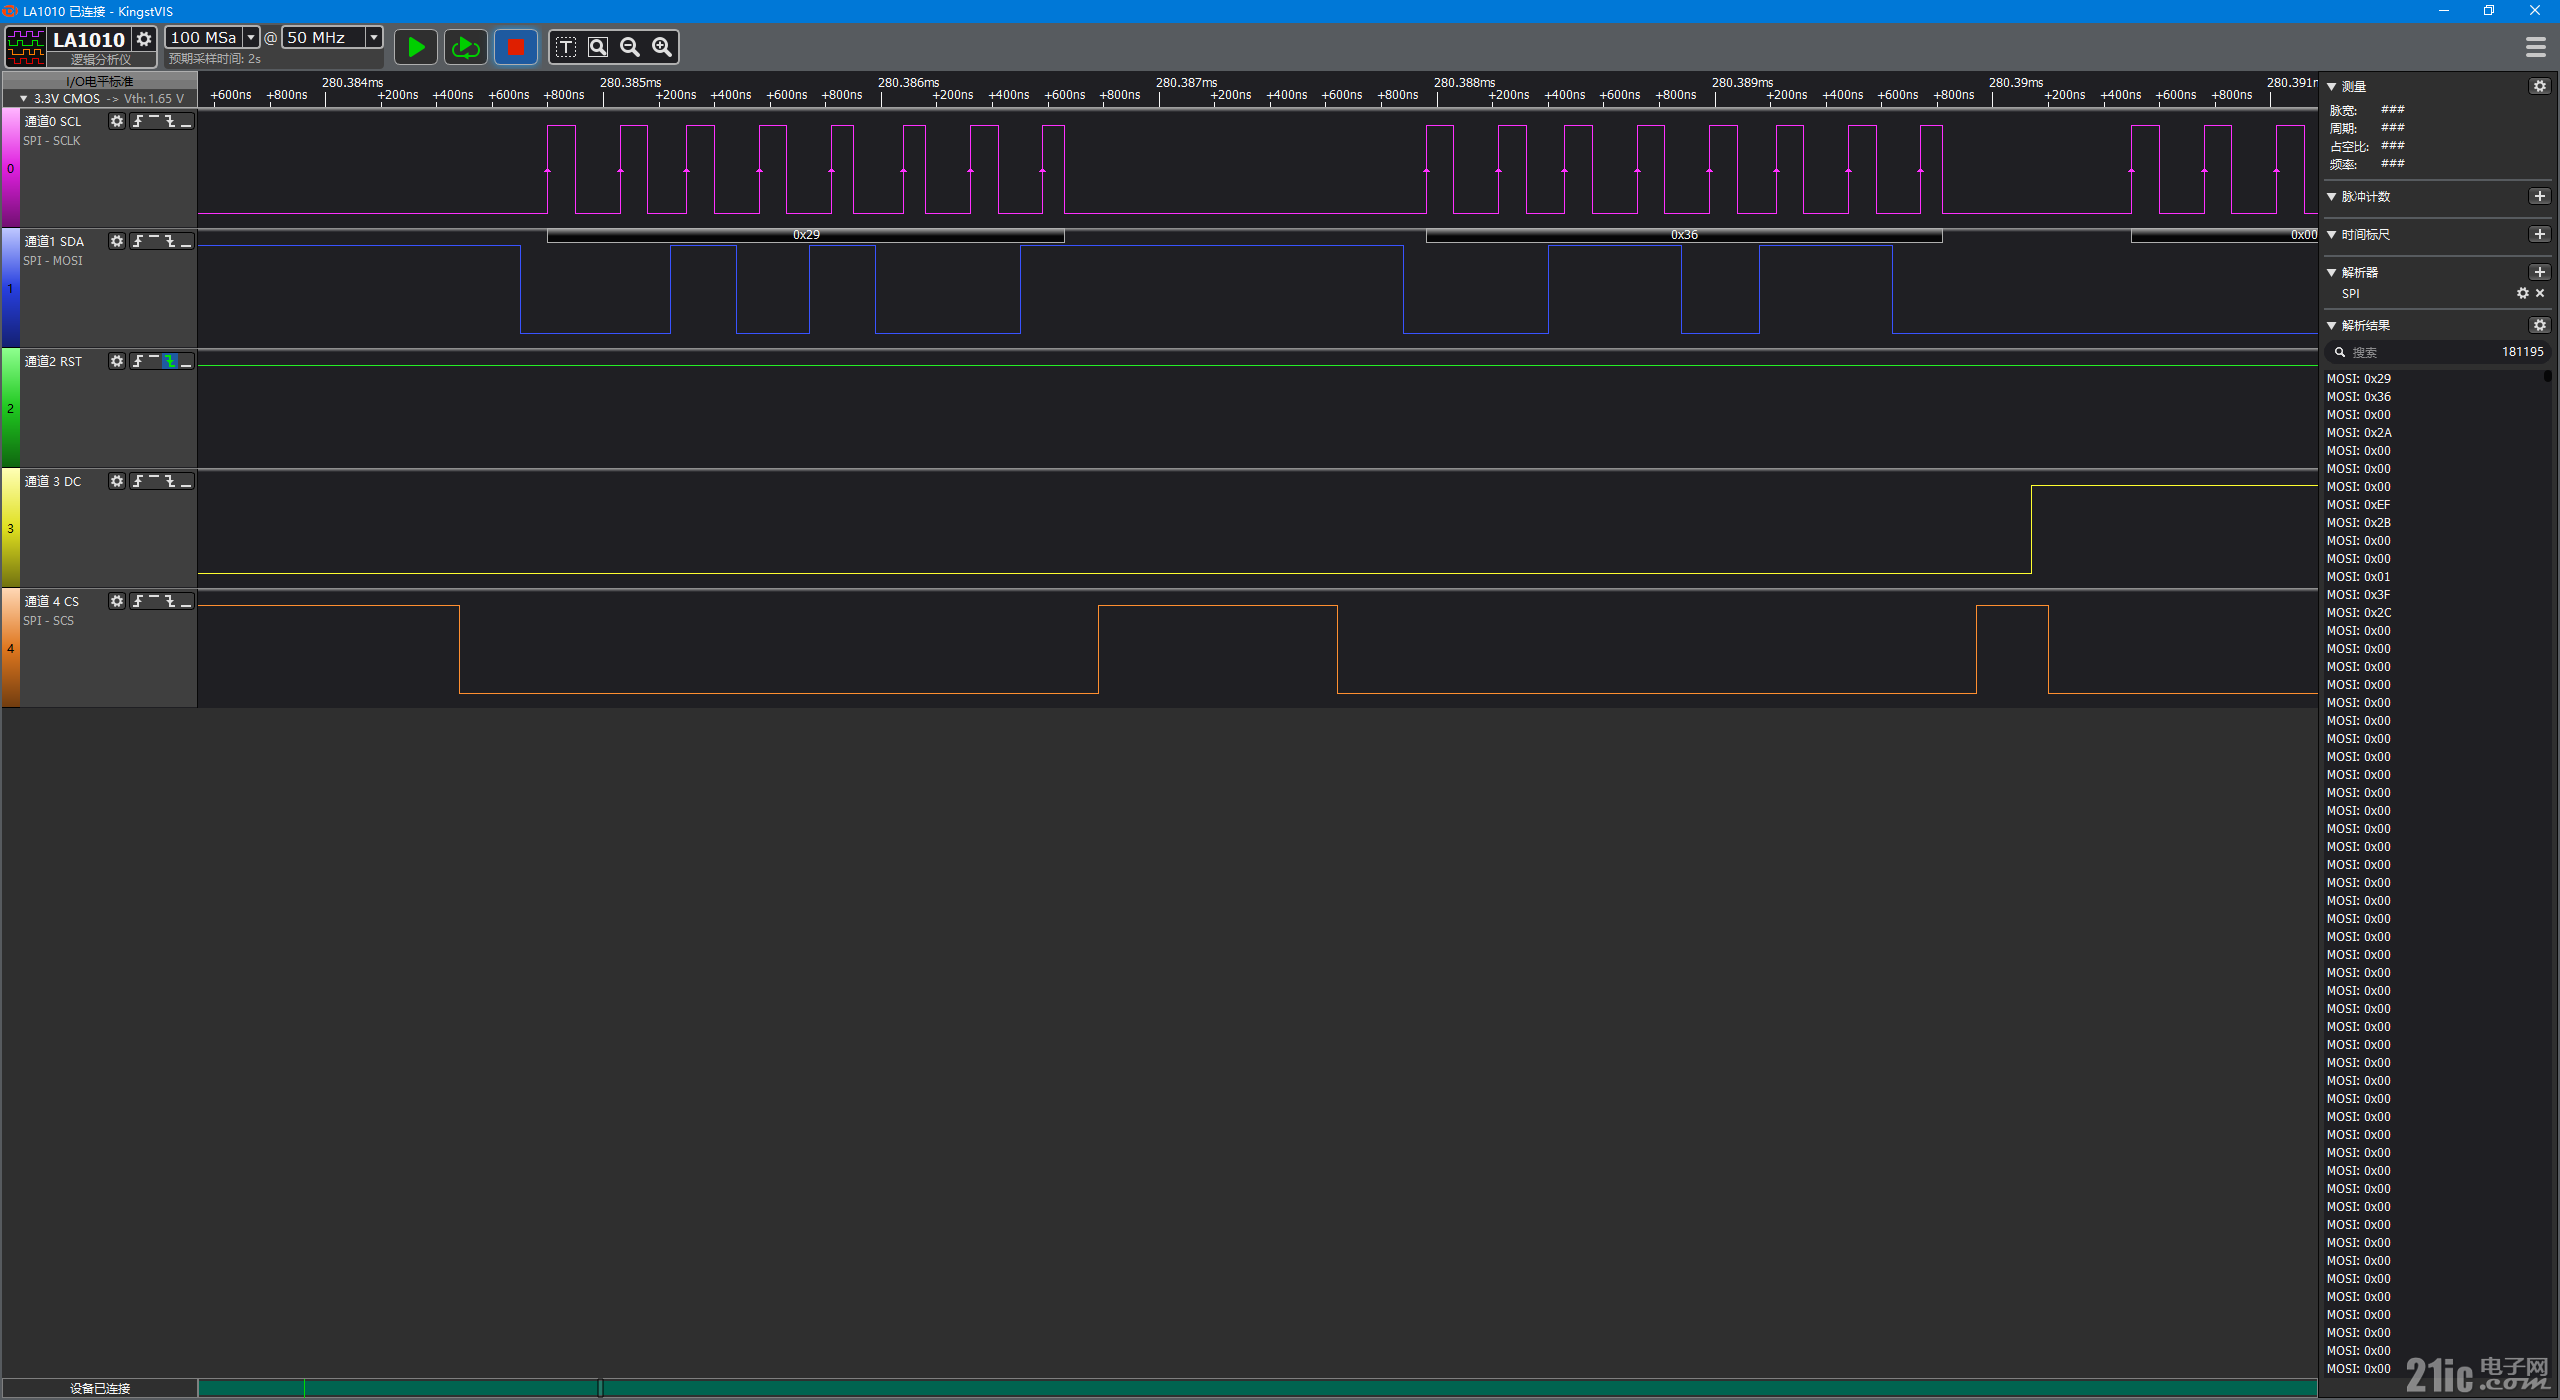Select result row MOSI: 0x2A
The height and width of the screenshot is (1400, 2560).
[2434, 433]
